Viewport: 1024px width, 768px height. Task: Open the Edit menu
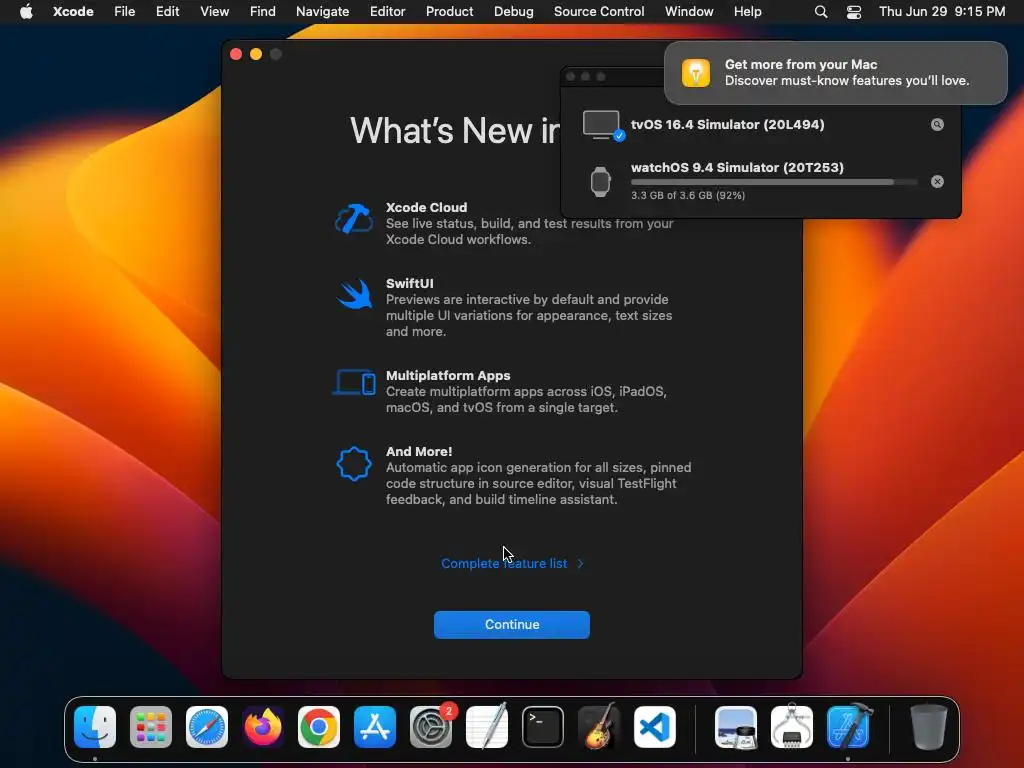[x=167, y=11]
